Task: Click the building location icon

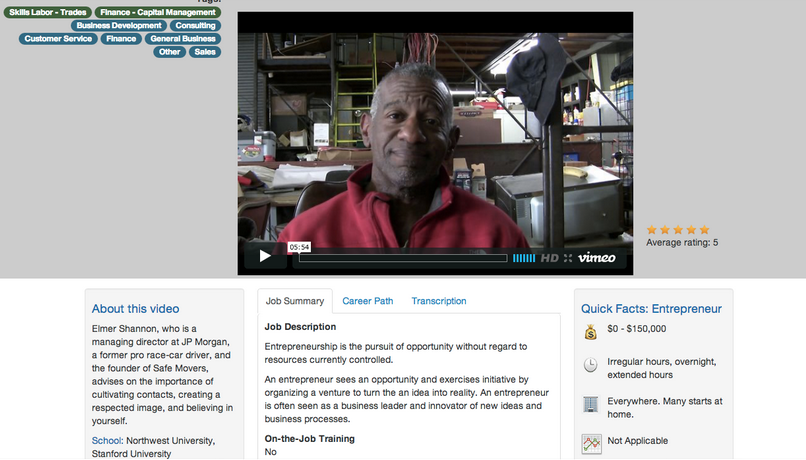Action: click(591, 404)
